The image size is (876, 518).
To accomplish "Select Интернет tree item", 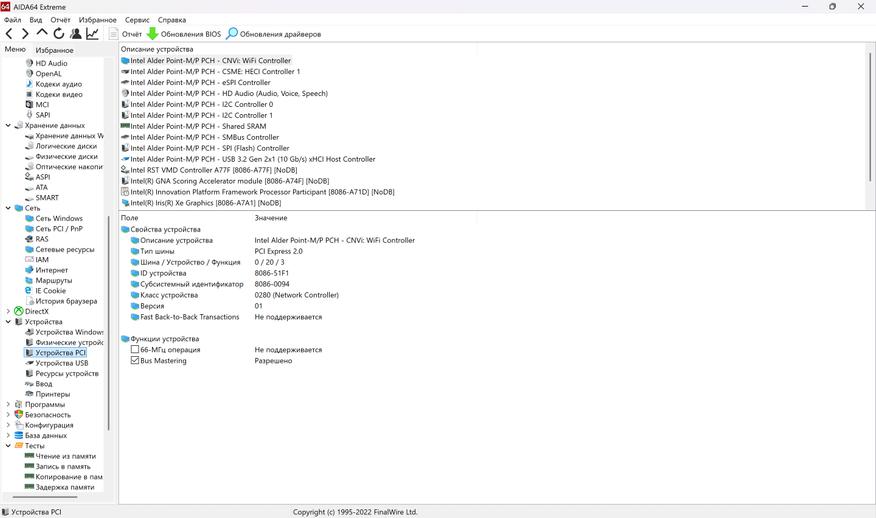I will pyautogui.click(x=51, y=270).
